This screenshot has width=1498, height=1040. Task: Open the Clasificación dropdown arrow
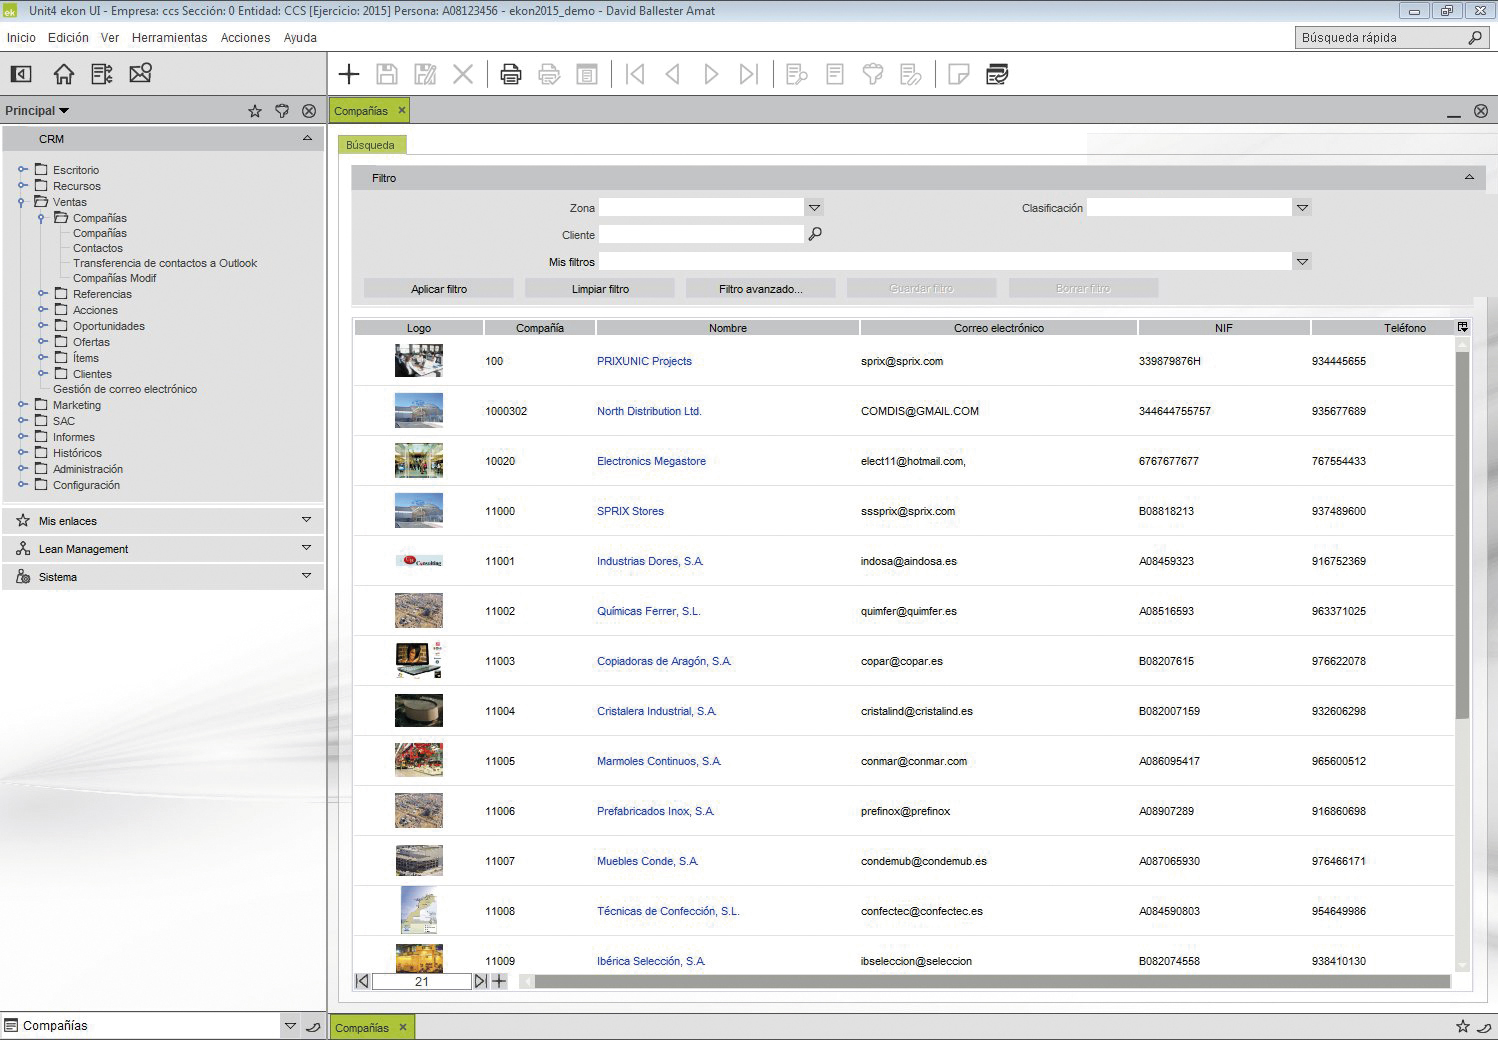(1302, 208)
